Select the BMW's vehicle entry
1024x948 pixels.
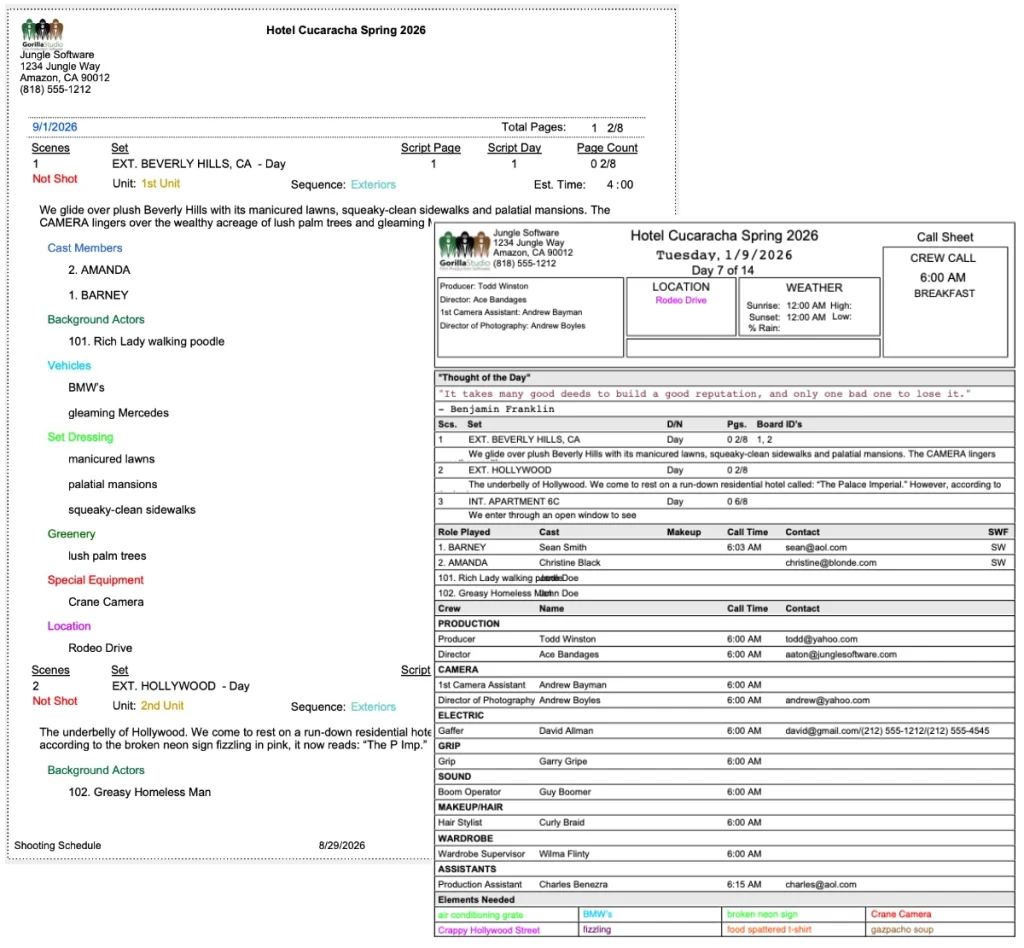click(86, 387)
